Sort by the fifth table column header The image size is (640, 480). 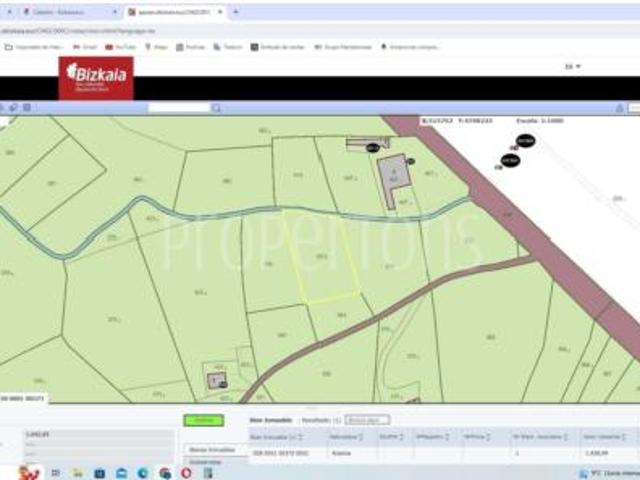(x=476, y=437)
